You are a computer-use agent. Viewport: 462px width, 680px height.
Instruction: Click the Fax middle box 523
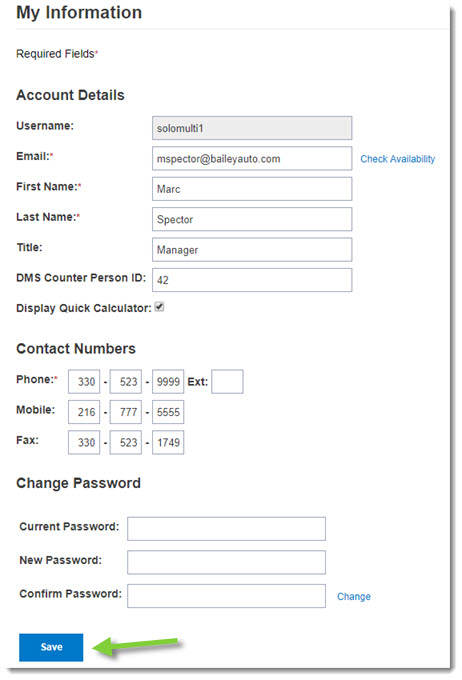click(x=126, y=442)
